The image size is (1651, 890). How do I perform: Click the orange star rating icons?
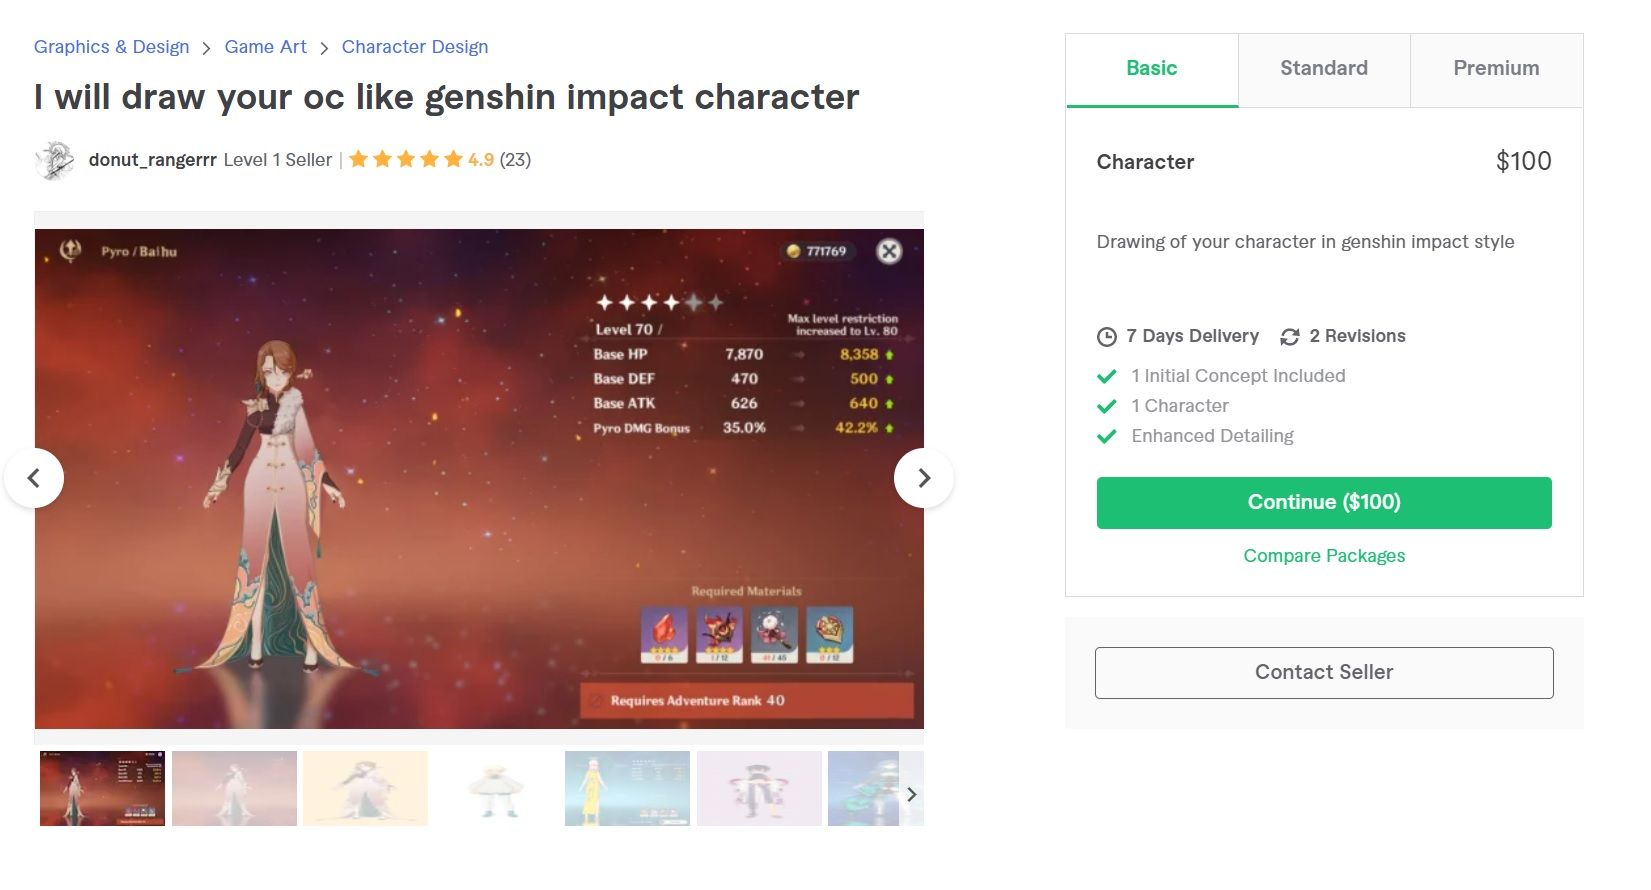tap(405, 159)
